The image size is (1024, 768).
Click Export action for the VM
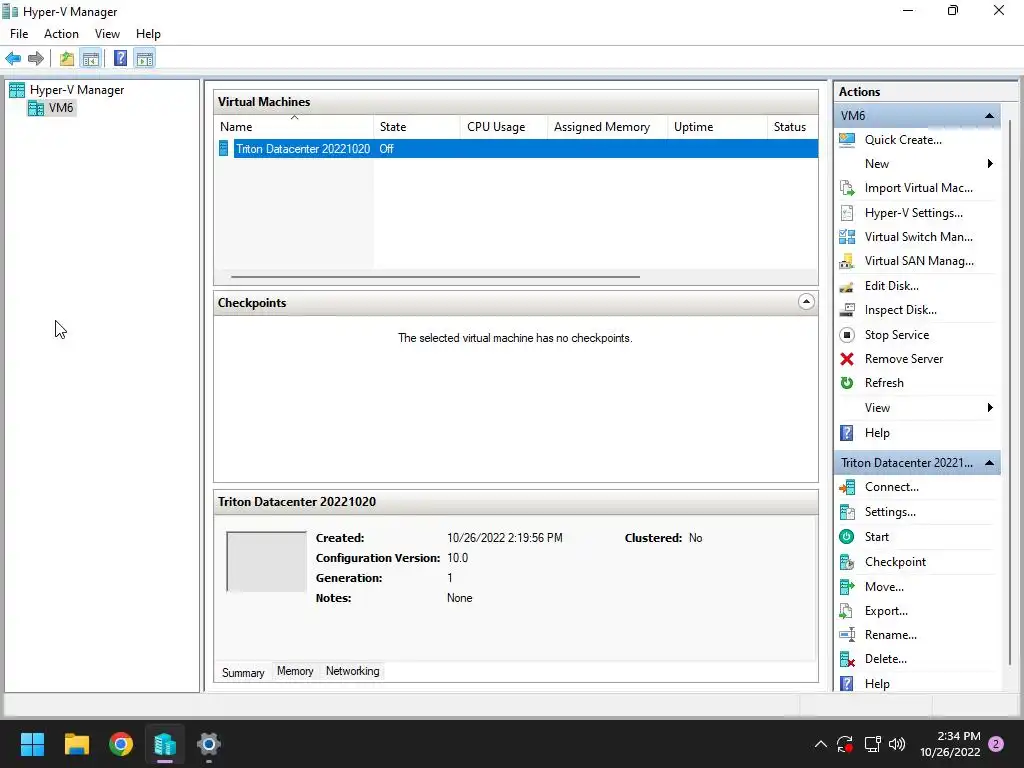(x=886, y=611)
